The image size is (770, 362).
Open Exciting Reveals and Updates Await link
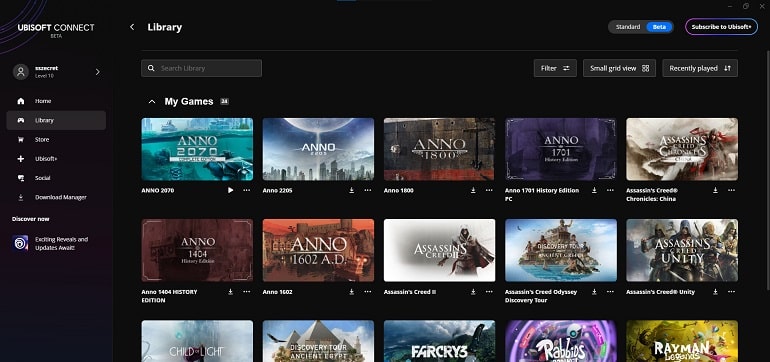pos(61,244)
